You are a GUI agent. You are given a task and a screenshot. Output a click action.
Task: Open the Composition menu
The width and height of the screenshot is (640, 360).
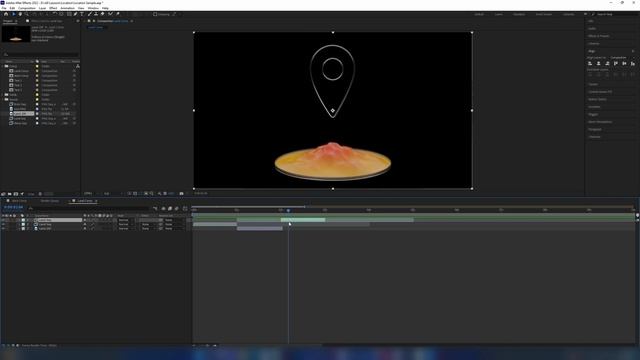click(x=27, y=8)
